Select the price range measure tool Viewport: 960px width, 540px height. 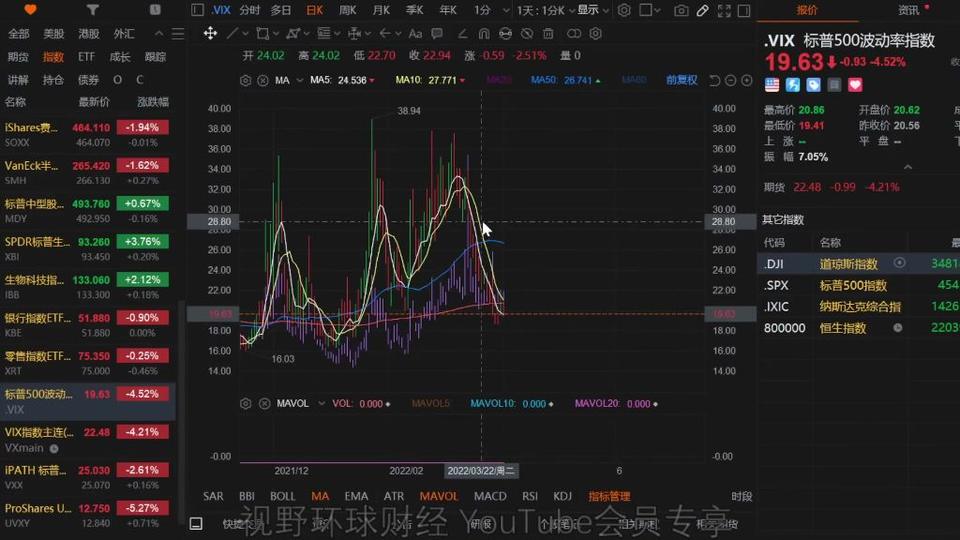coord(354,33)
